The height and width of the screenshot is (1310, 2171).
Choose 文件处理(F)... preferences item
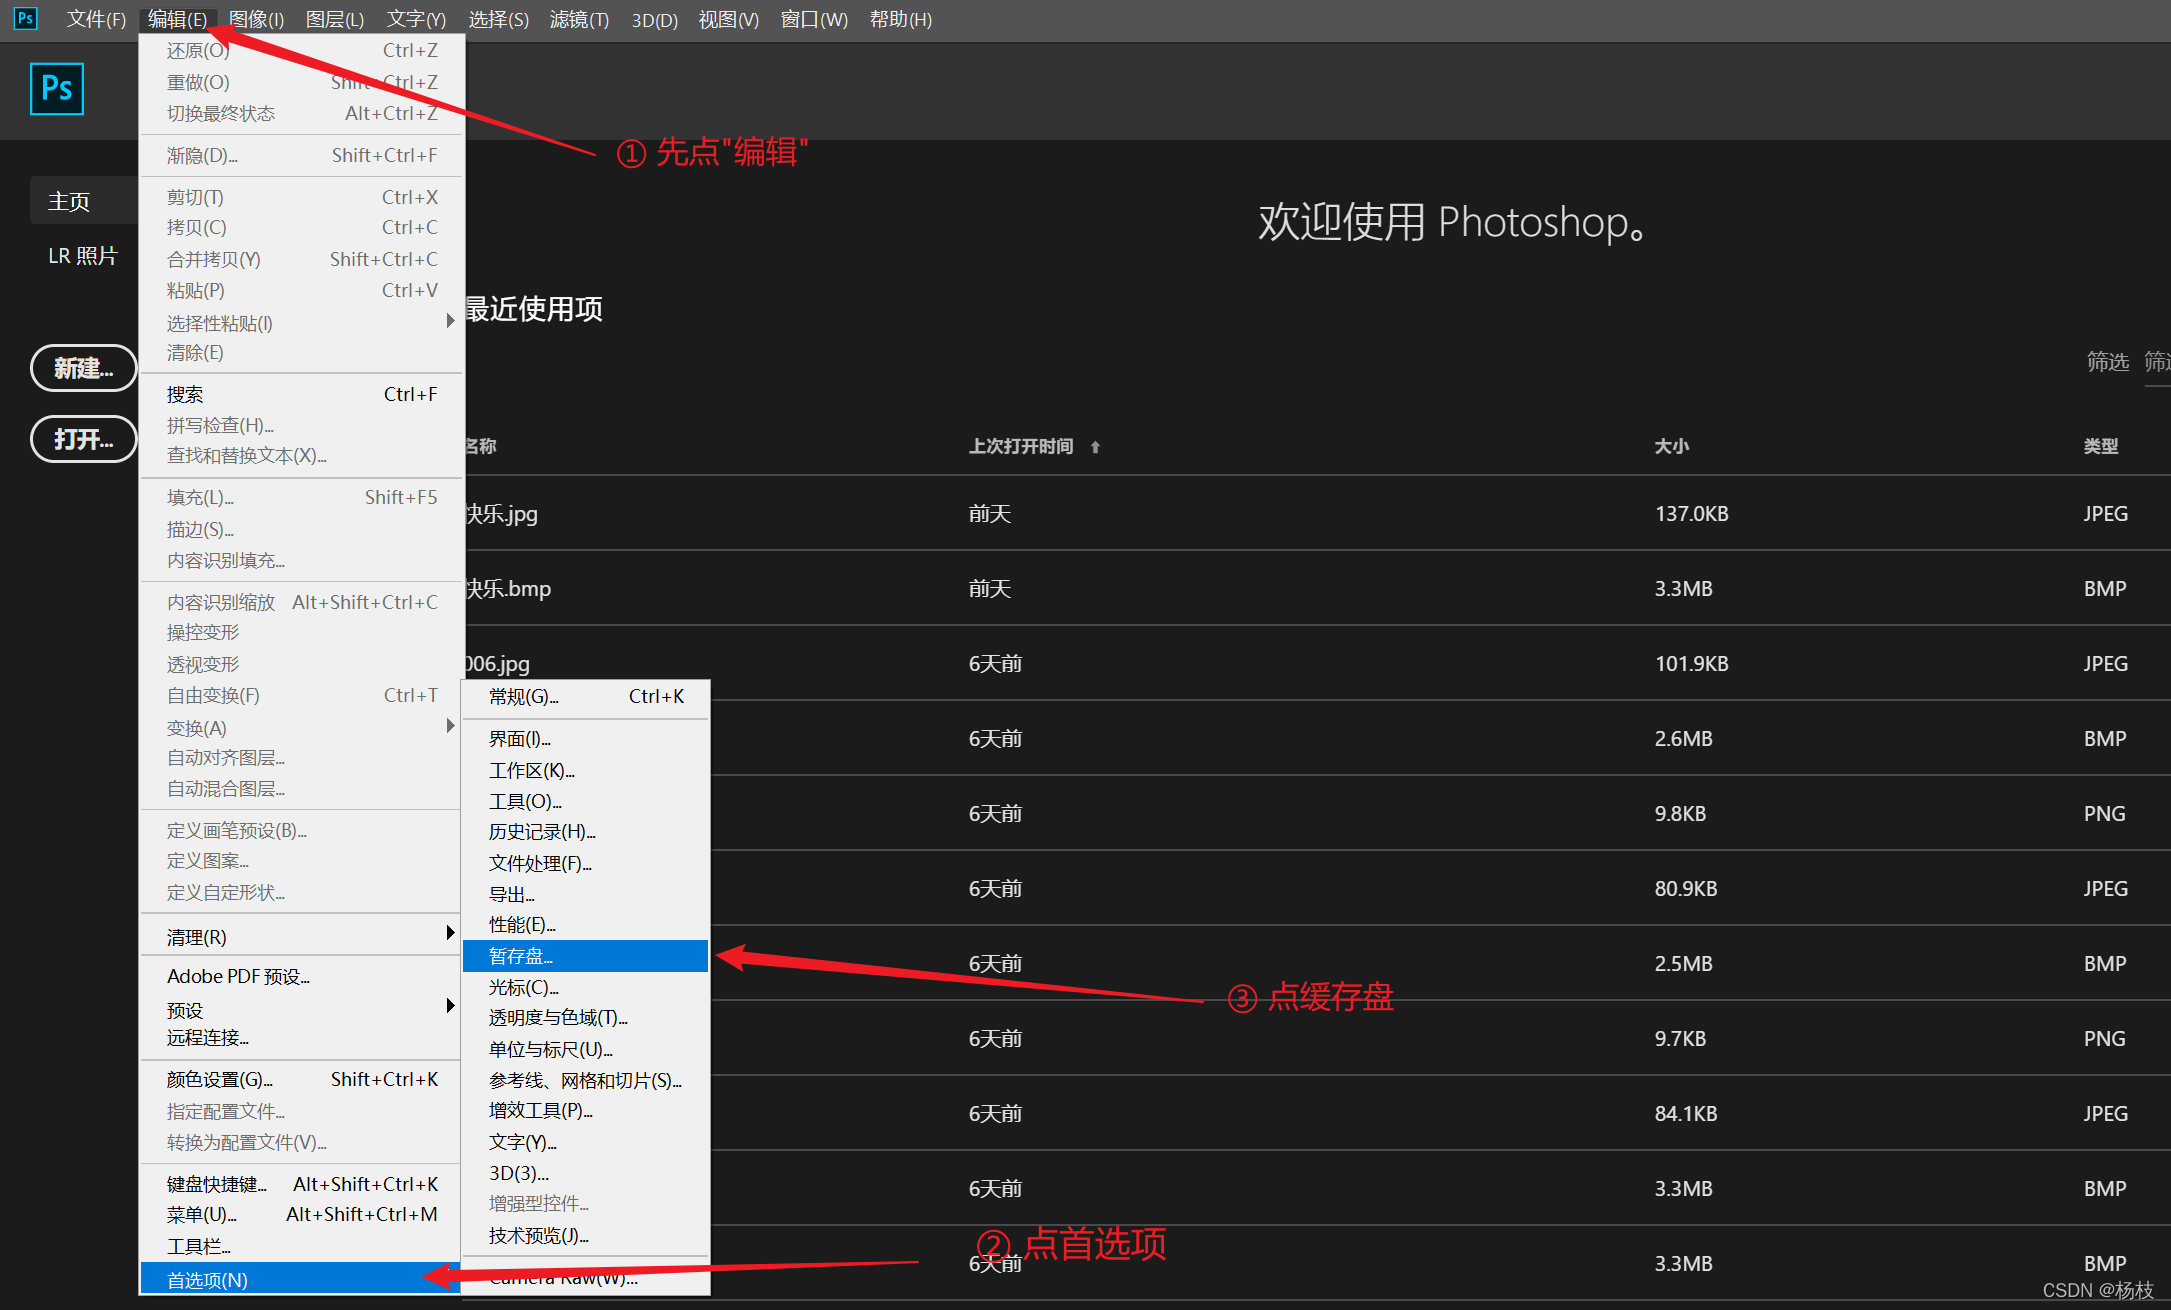click(585, 863)
